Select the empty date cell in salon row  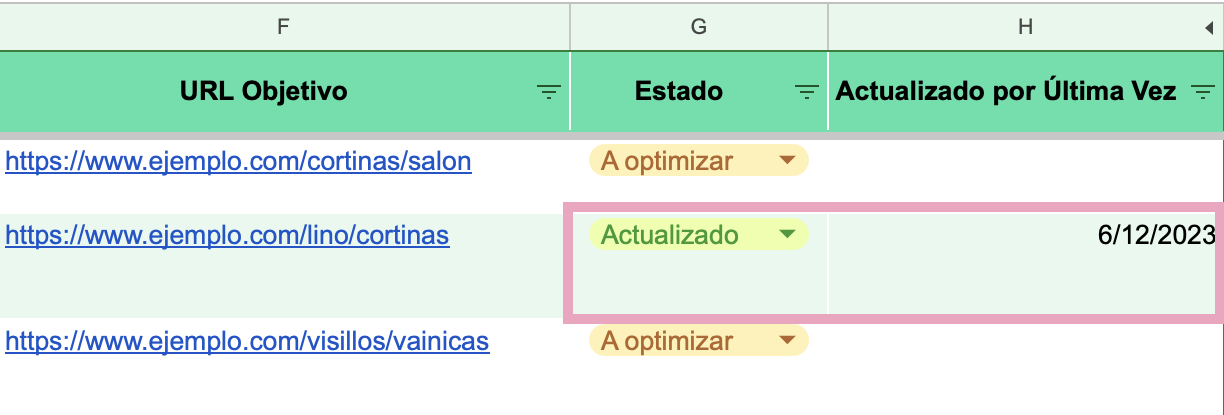point(1024,160)
